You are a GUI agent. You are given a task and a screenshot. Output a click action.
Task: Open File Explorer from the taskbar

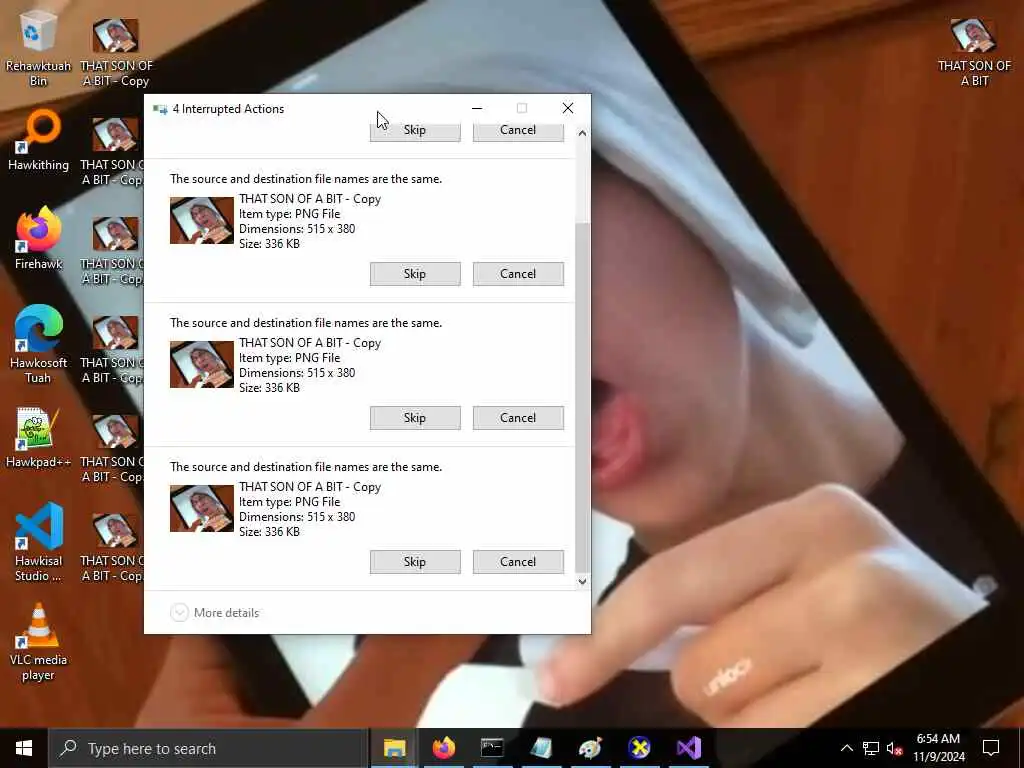[x=394, y=748]
